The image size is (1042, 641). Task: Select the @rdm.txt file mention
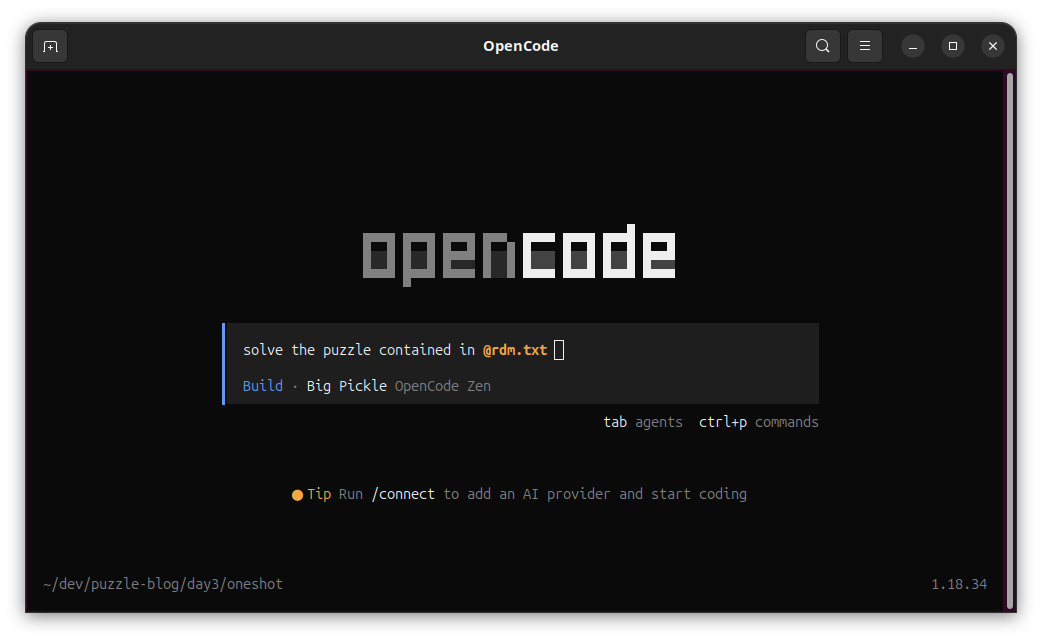coord(515,350)
